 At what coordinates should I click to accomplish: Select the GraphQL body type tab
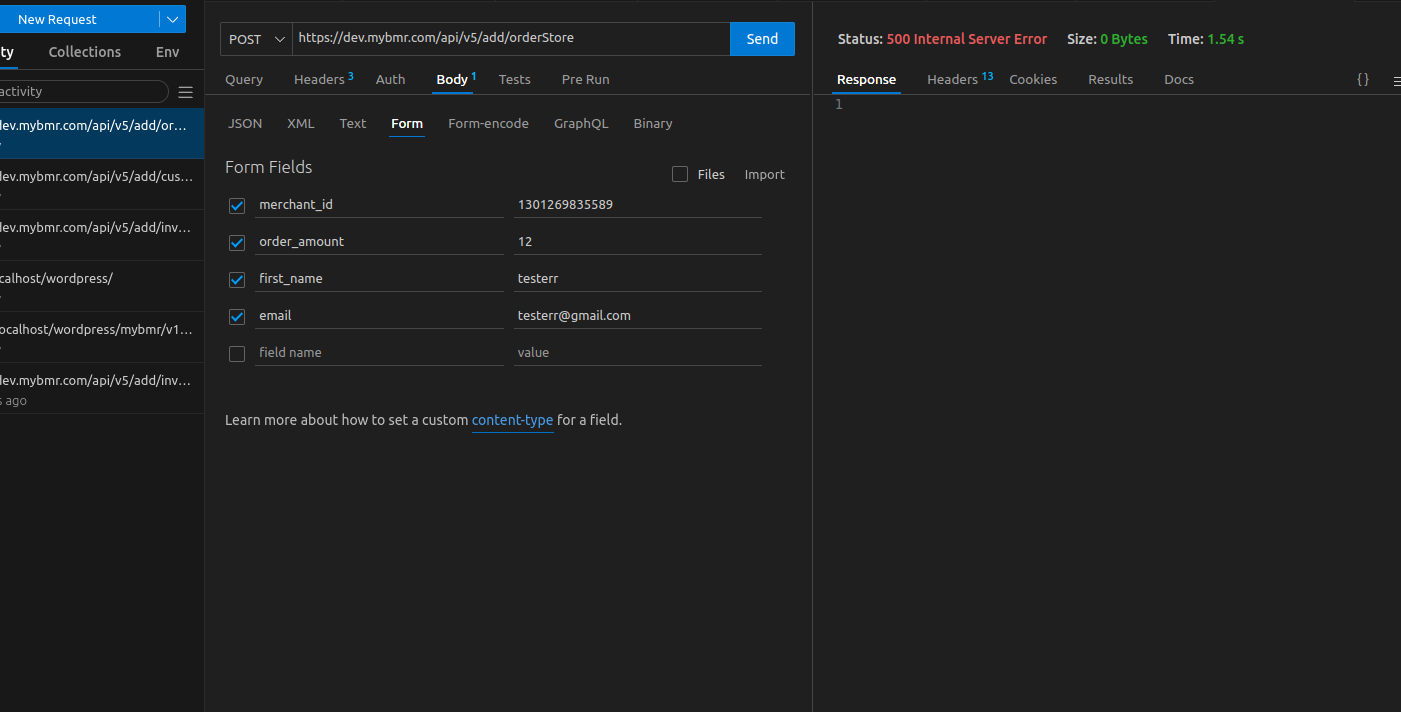click(x=581, y=123)
